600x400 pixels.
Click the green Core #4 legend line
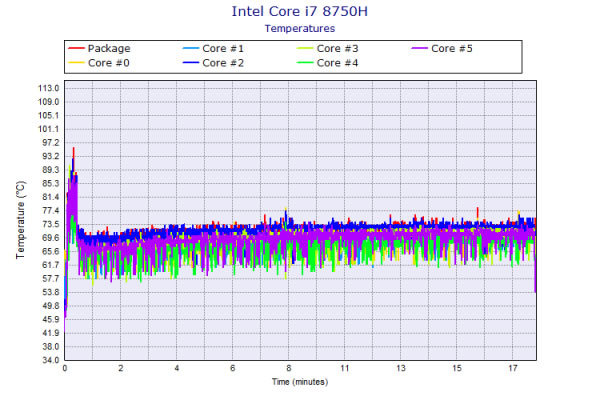305,63
